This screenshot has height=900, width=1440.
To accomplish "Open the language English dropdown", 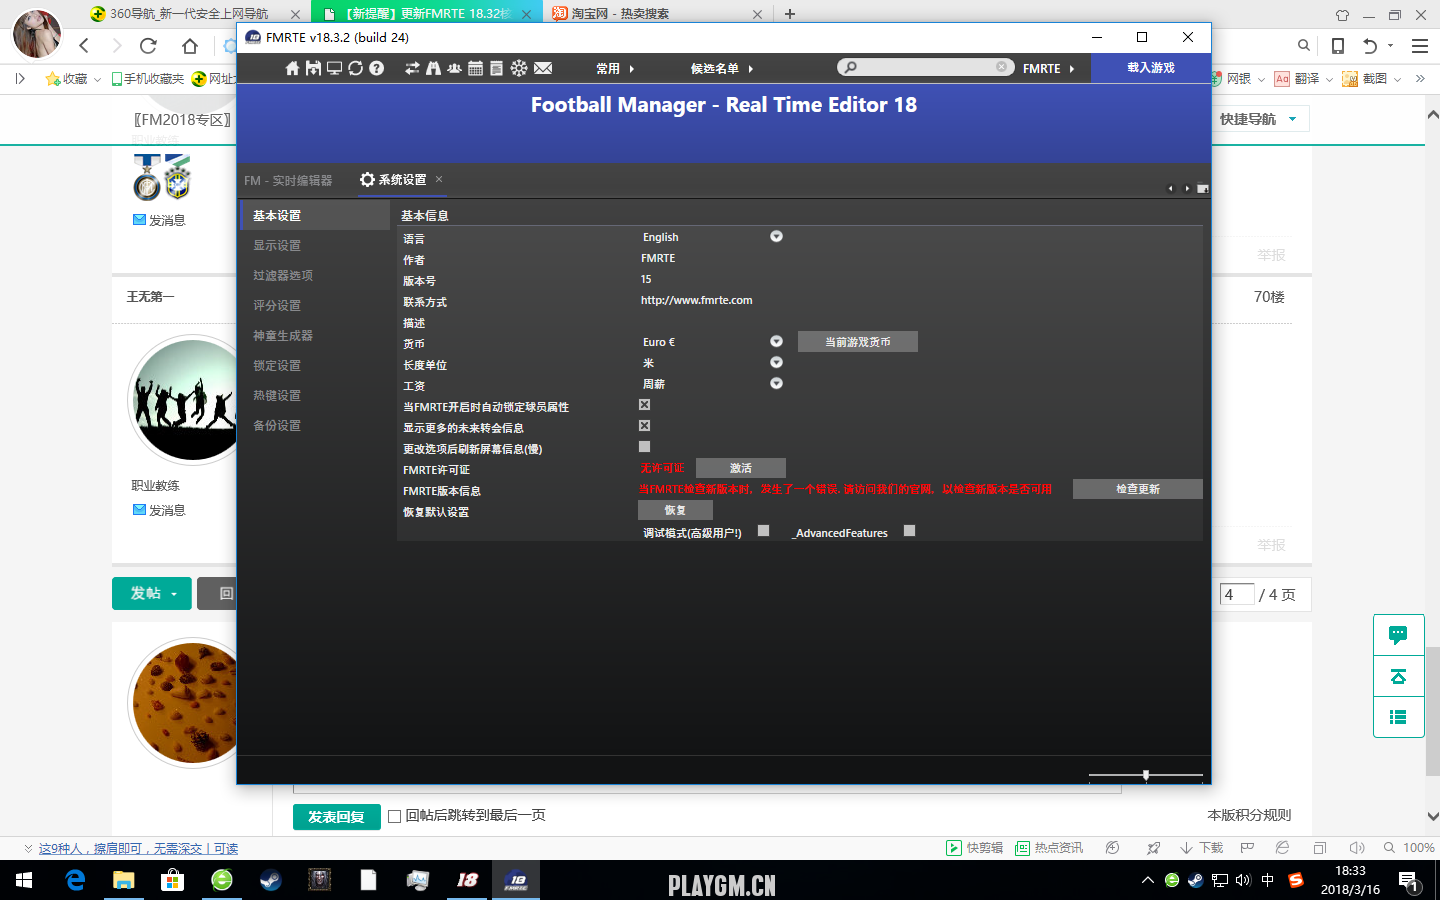I will click(776, 237).
